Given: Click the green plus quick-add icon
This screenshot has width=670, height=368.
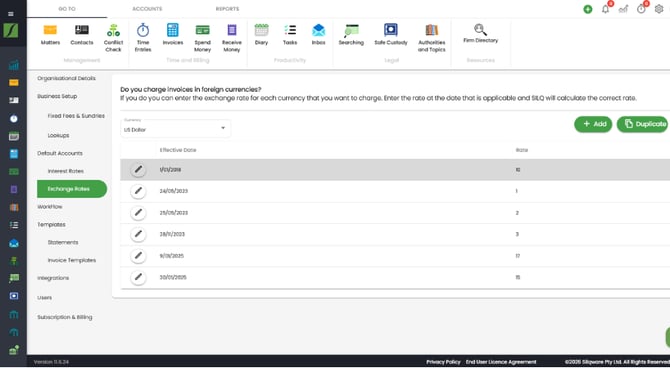Looking at the screenshot, I should coord(588,9).
